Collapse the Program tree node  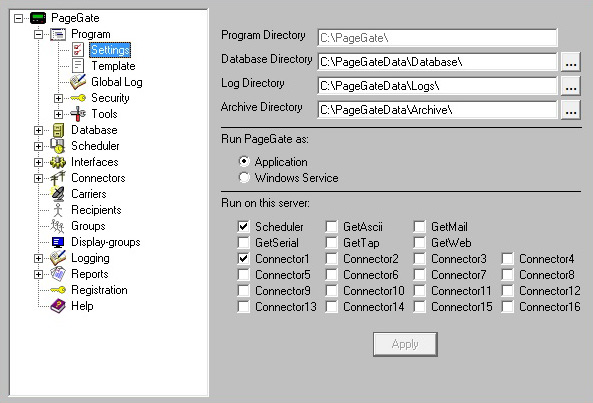(x=38, y=34)
